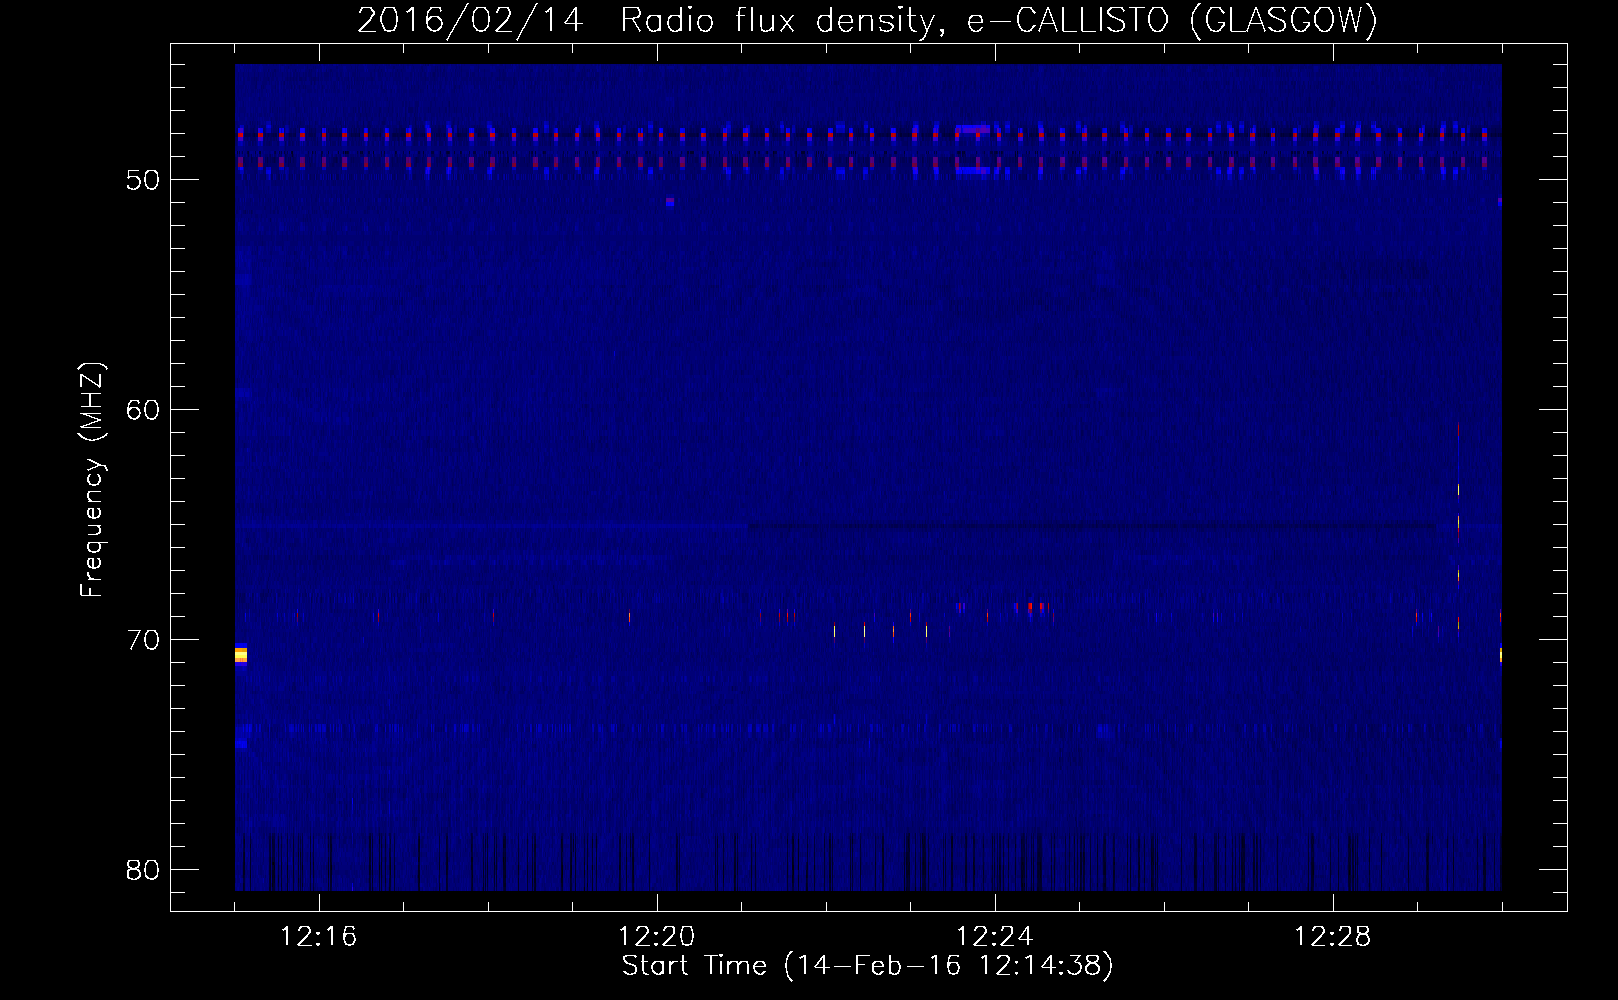Click the small blue spot near 51 MHz just after 12:20
This screenshot has height=1000, width=1618.
669,202
